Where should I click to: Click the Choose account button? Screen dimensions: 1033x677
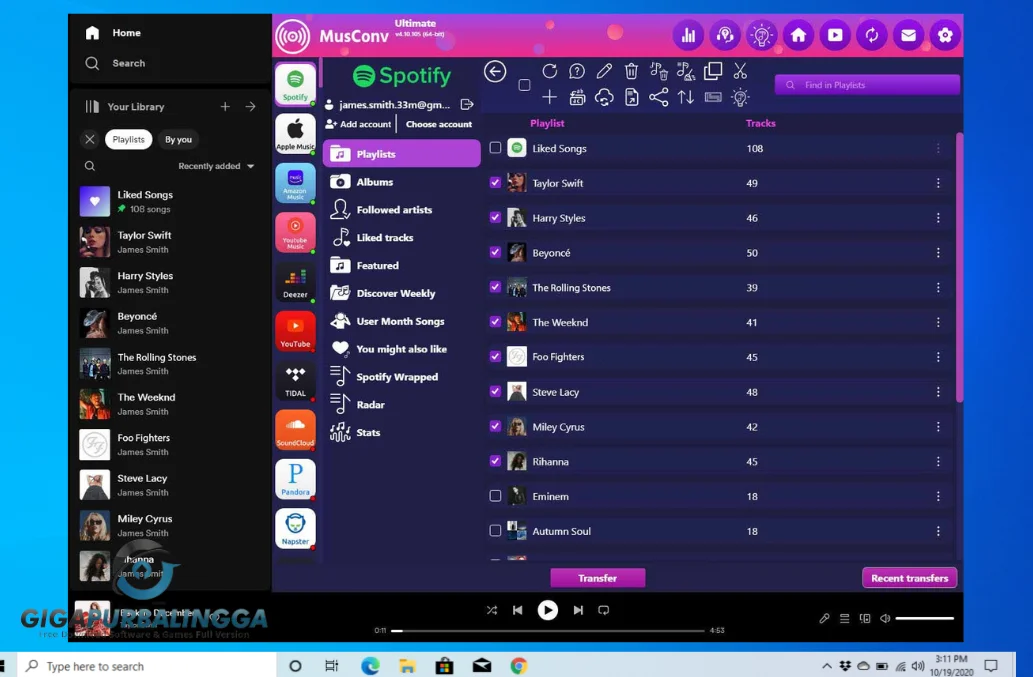[439, 124]
